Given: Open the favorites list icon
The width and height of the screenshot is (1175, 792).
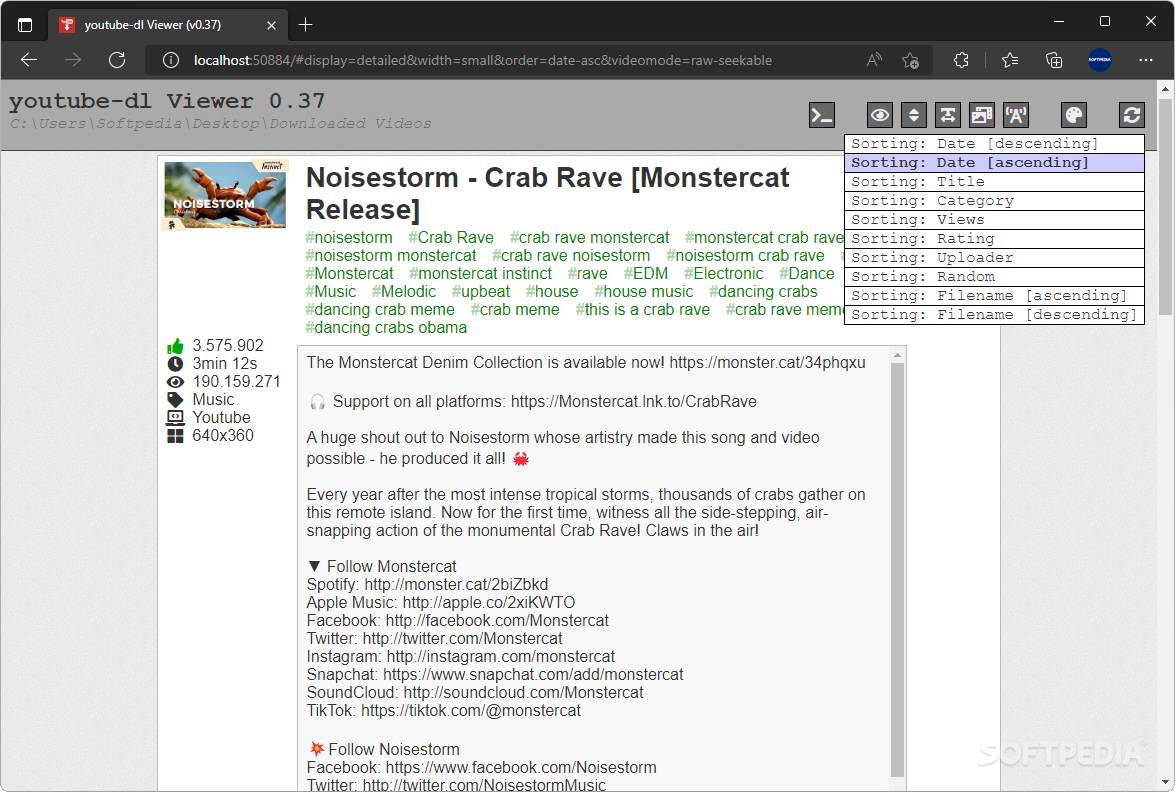Looking at the screenshot, I should pos(1010,60).
